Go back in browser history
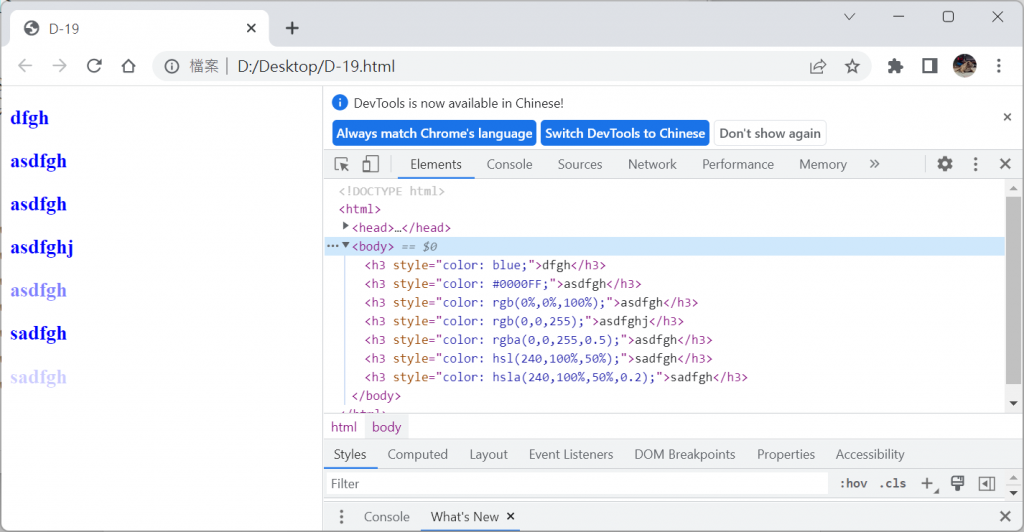Viewport: 1024px width, 532px height. [25, 66]
